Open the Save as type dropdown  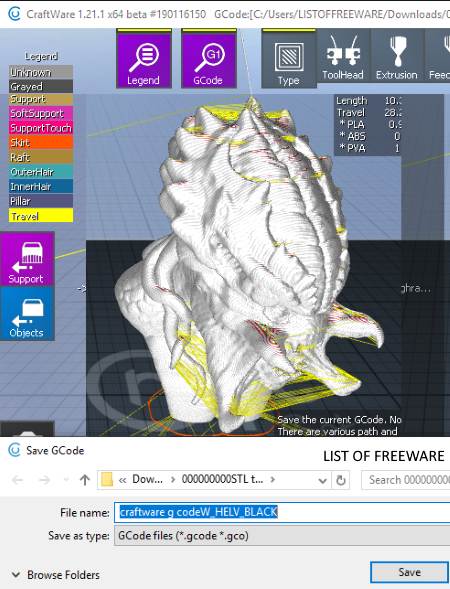point(282,535)
